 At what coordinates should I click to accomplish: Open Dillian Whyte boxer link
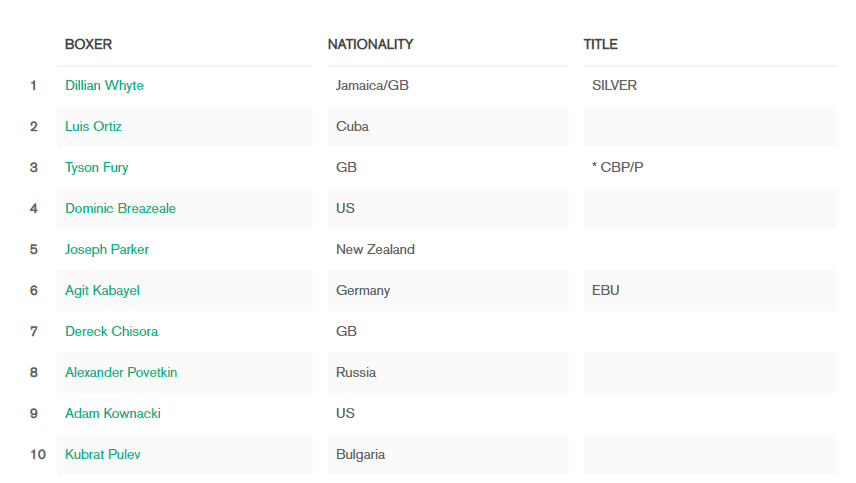(104, 86)
